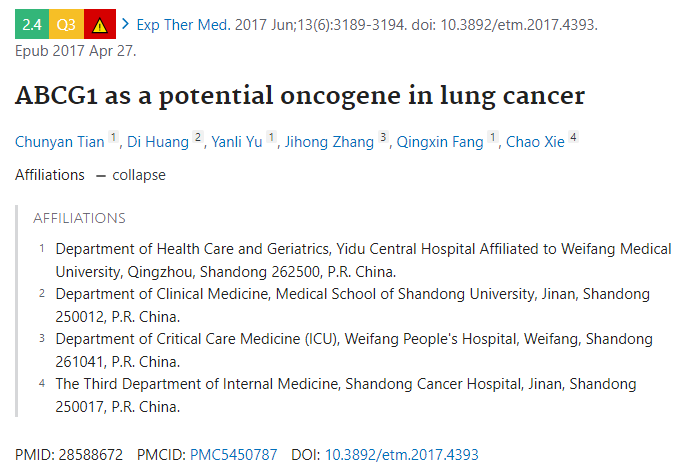Open author Yanli Yu's page

tap(237, 142)
